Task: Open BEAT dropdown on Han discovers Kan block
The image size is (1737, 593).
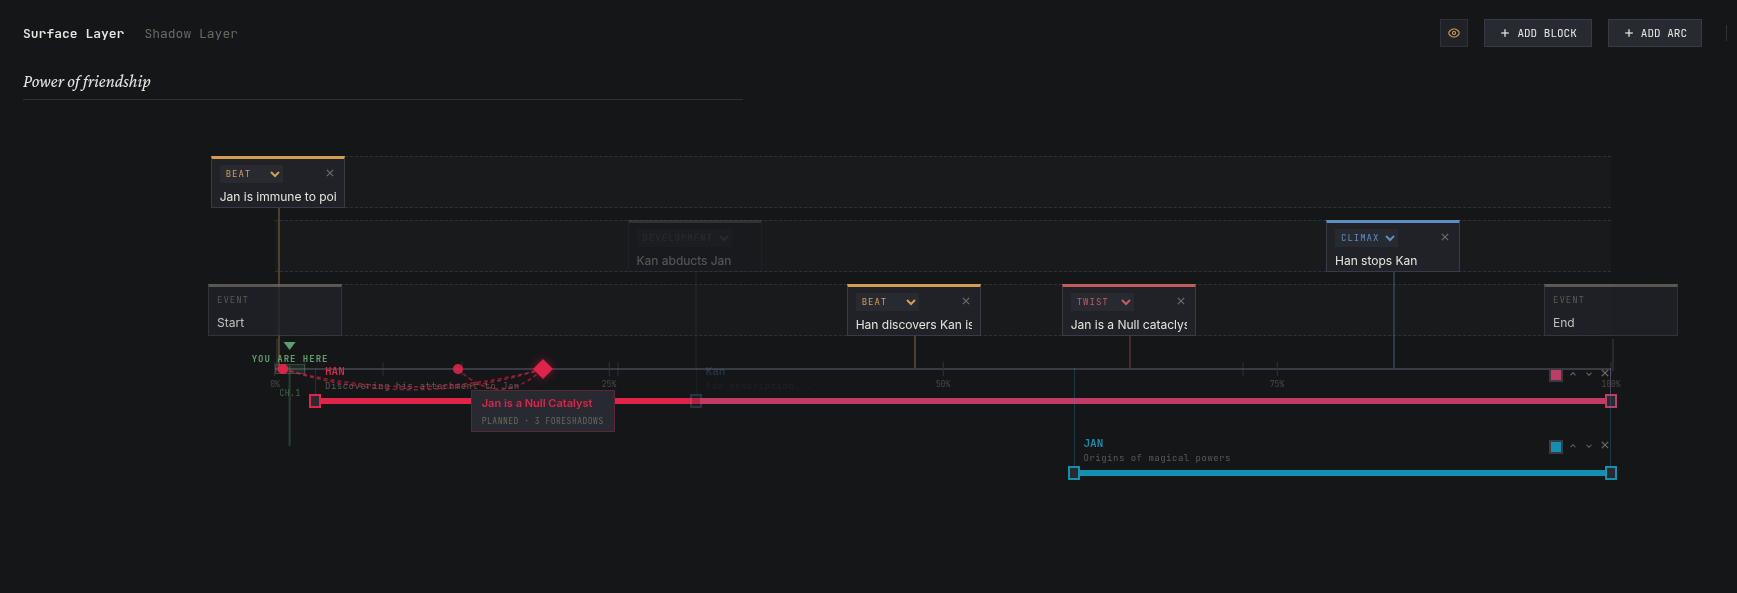Action: click(x=888, y=302)
